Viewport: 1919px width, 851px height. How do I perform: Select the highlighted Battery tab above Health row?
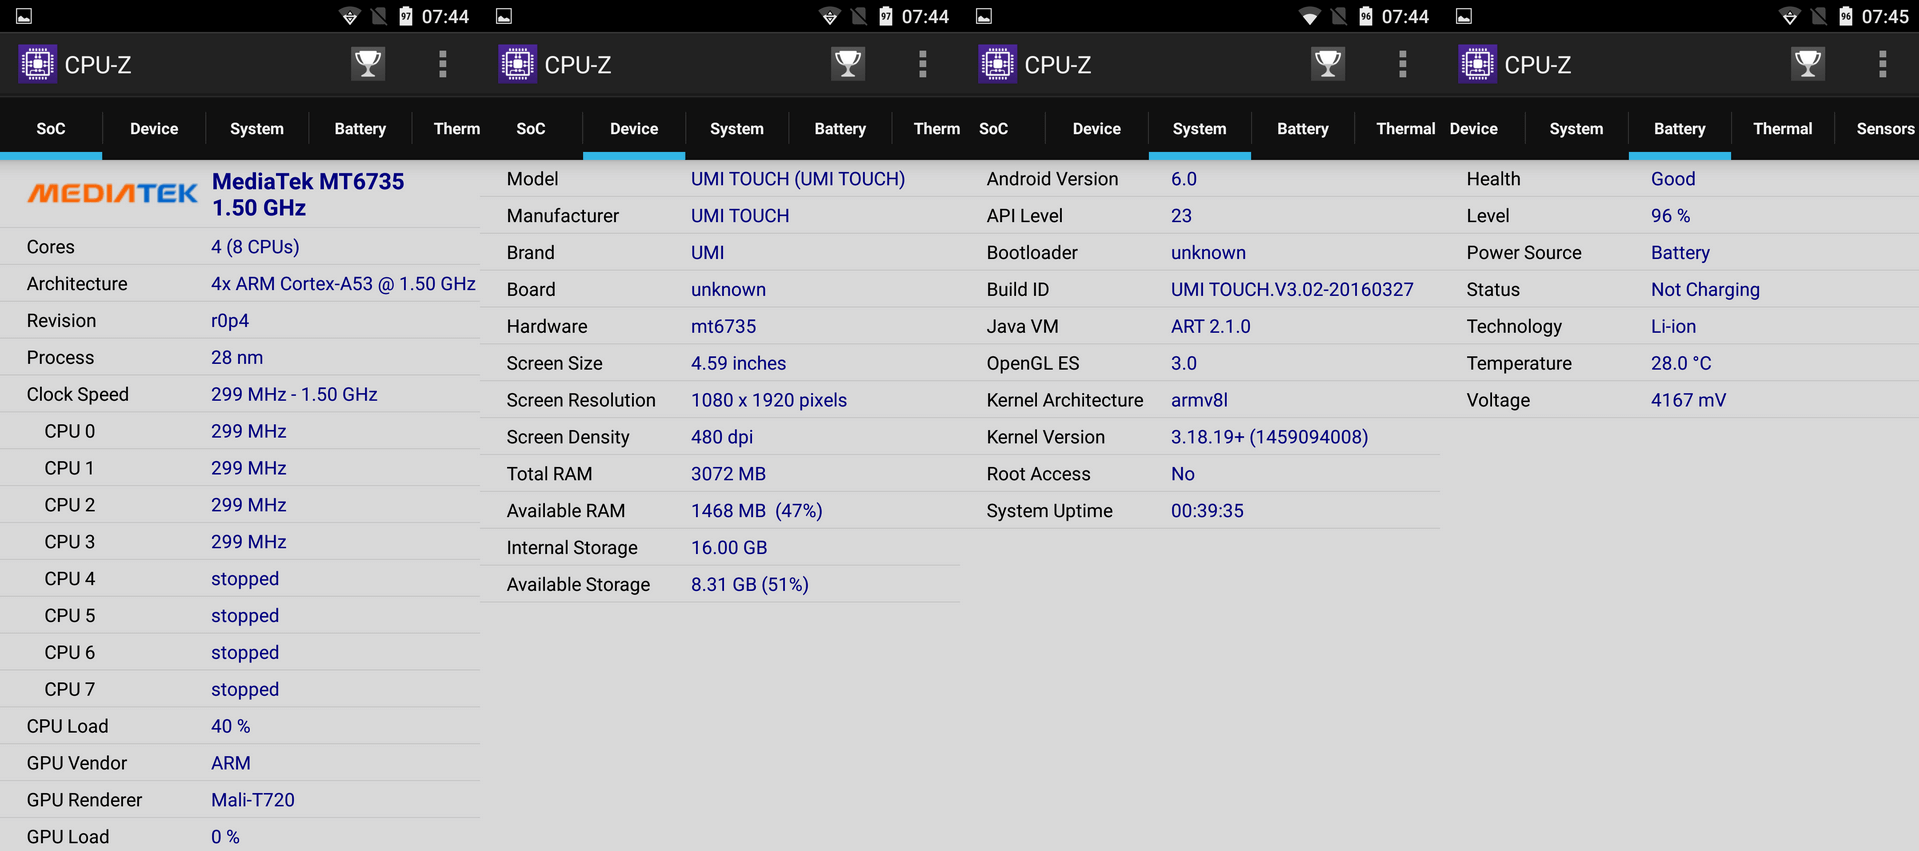point(1679,129)
